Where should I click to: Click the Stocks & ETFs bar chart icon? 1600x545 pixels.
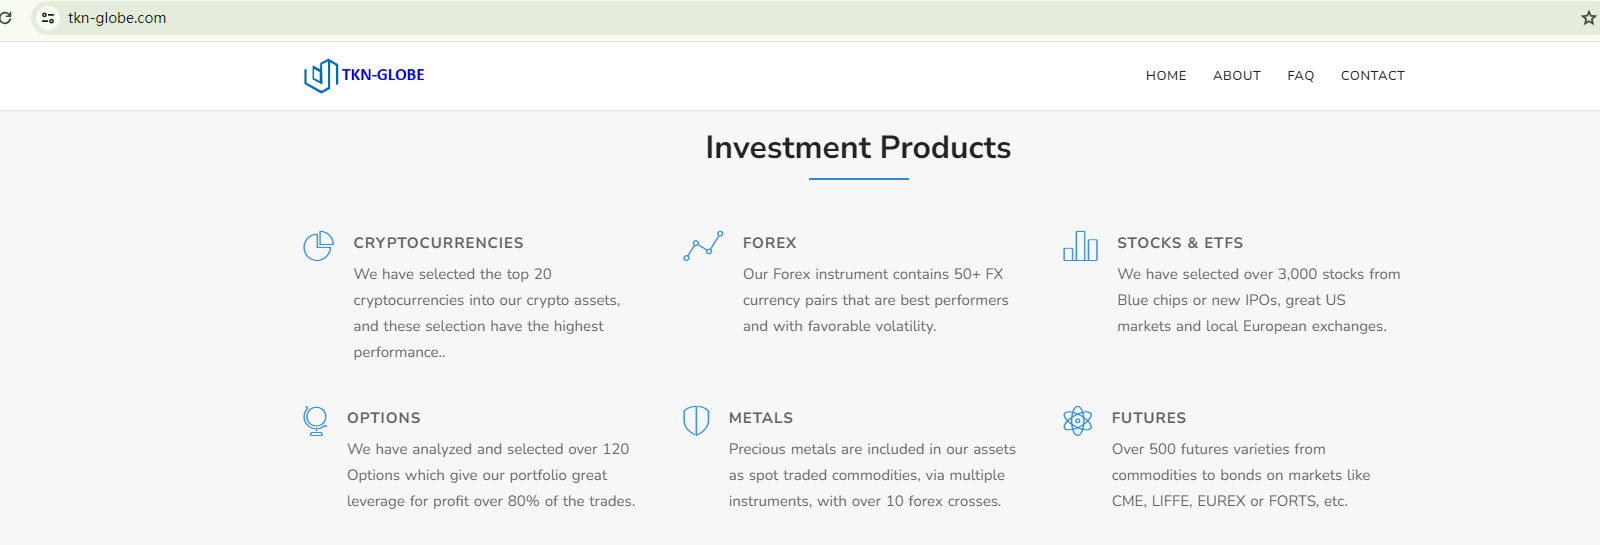1080,246
